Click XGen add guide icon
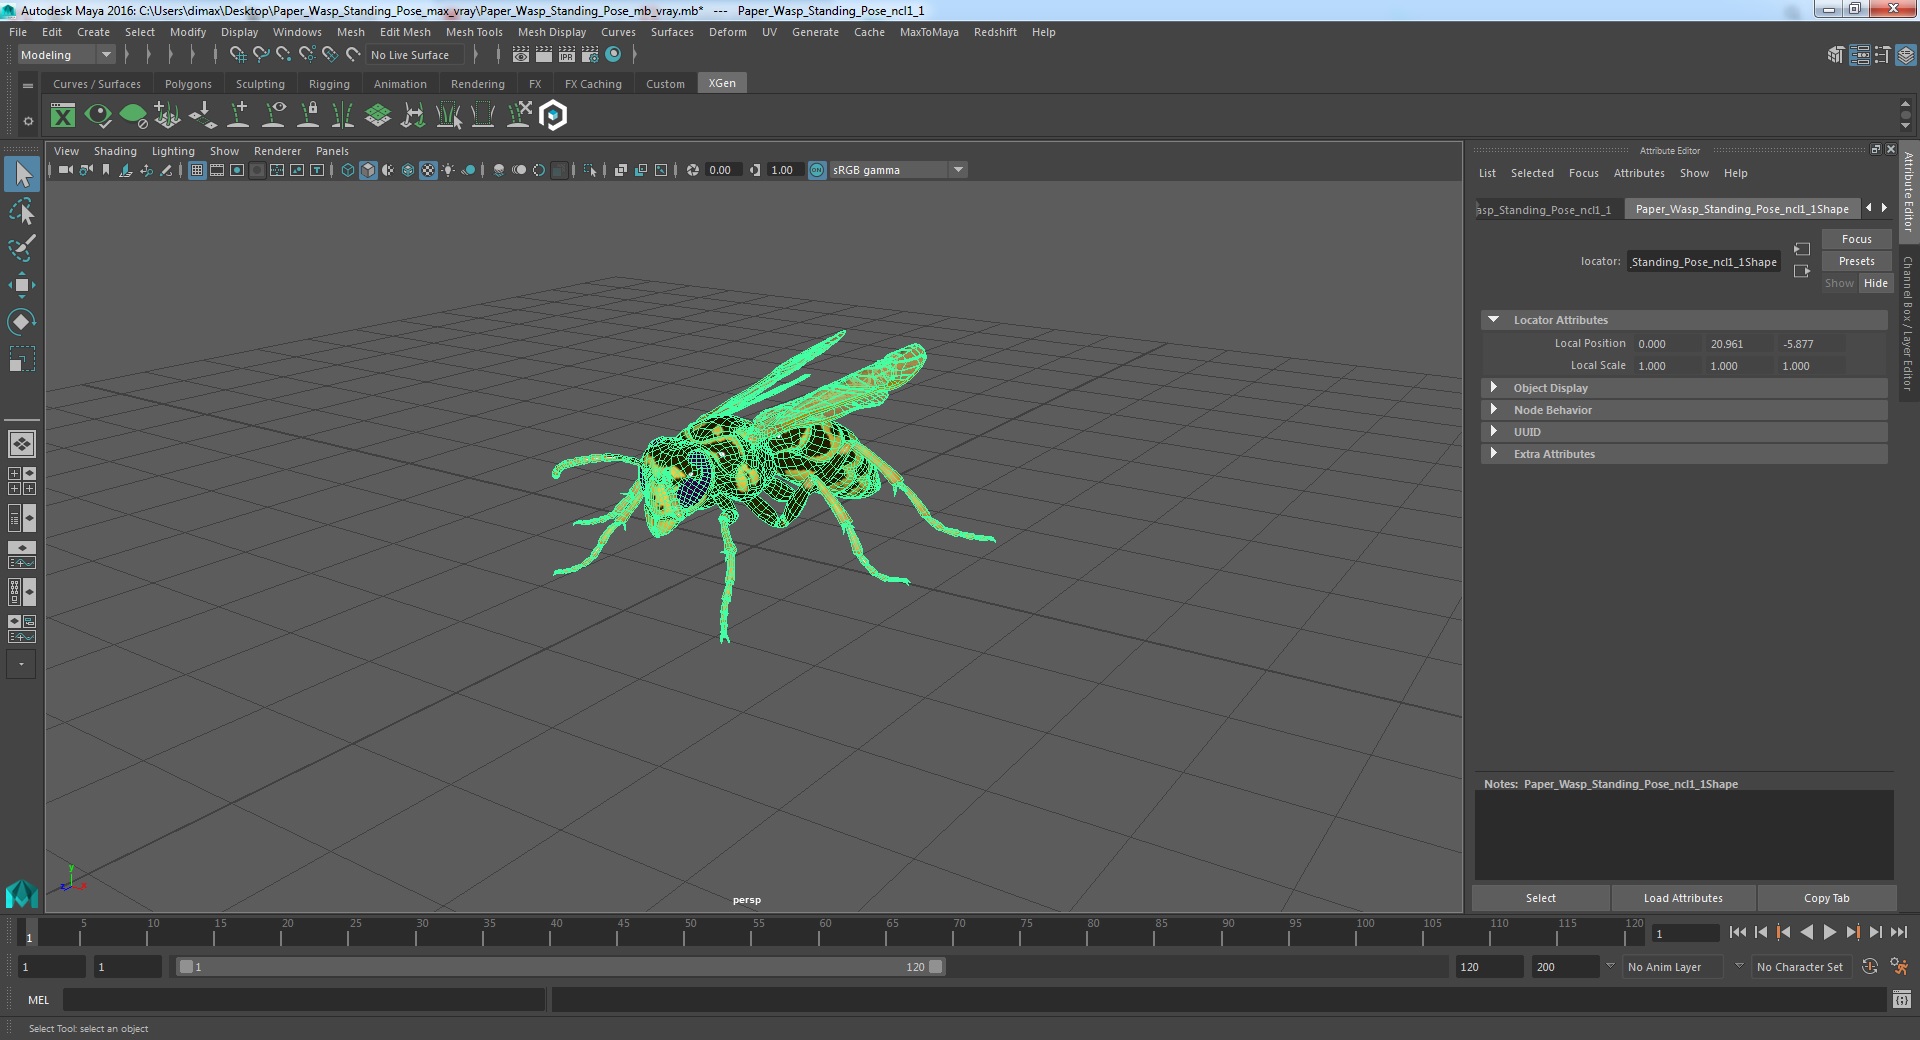 tap(238, 116)
